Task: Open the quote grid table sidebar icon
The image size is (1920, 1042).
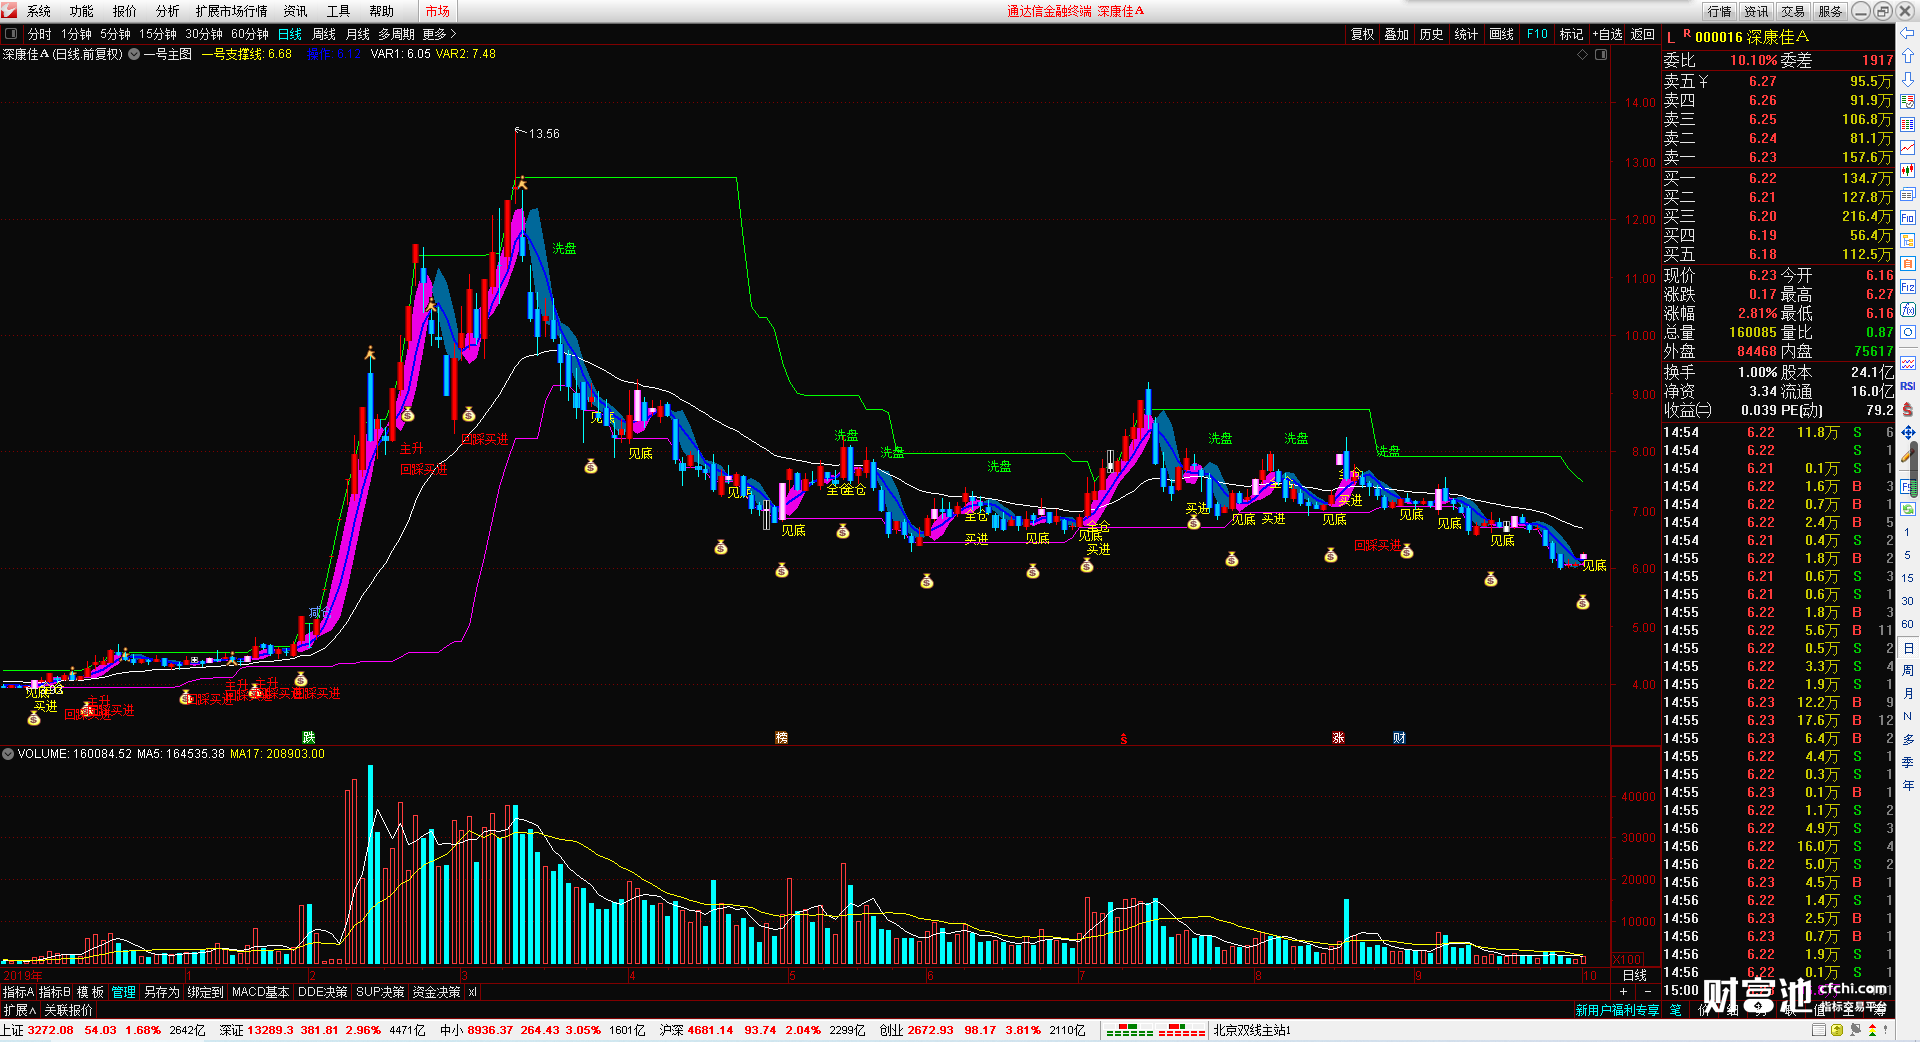Action: (1908, 125)
